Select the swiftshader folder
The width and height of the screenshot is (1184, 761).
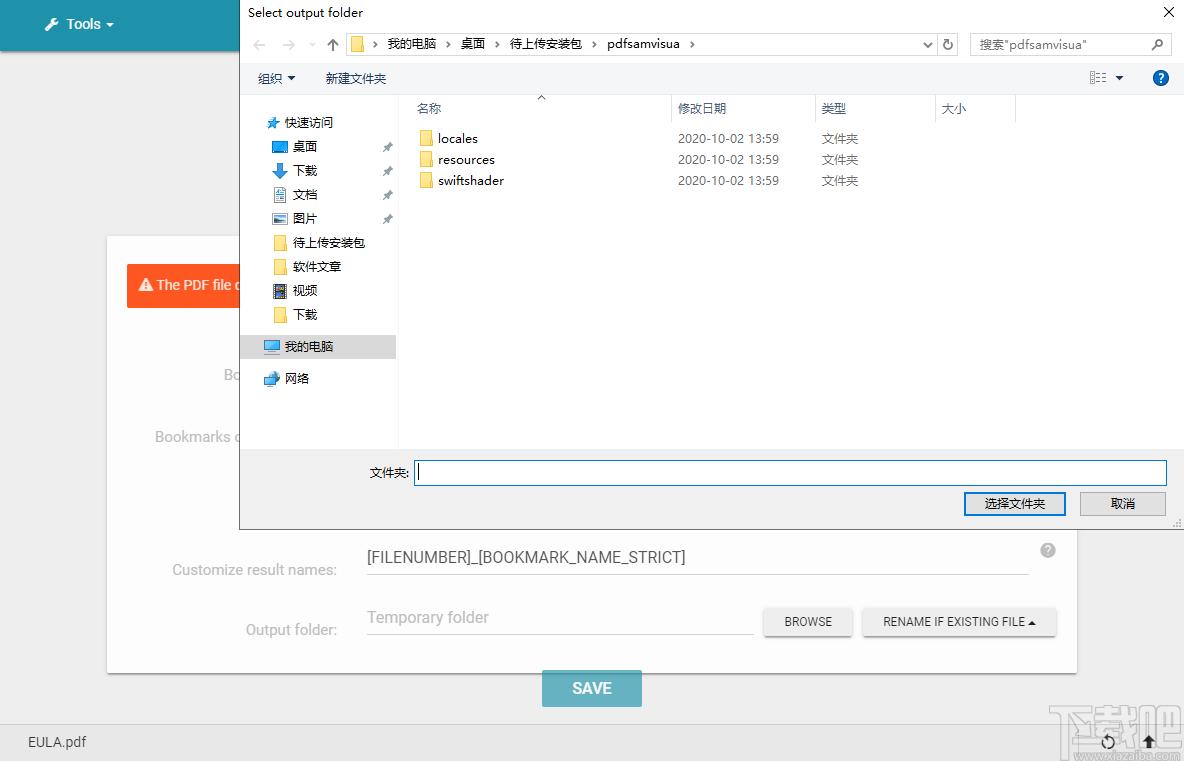click(470, 180)
